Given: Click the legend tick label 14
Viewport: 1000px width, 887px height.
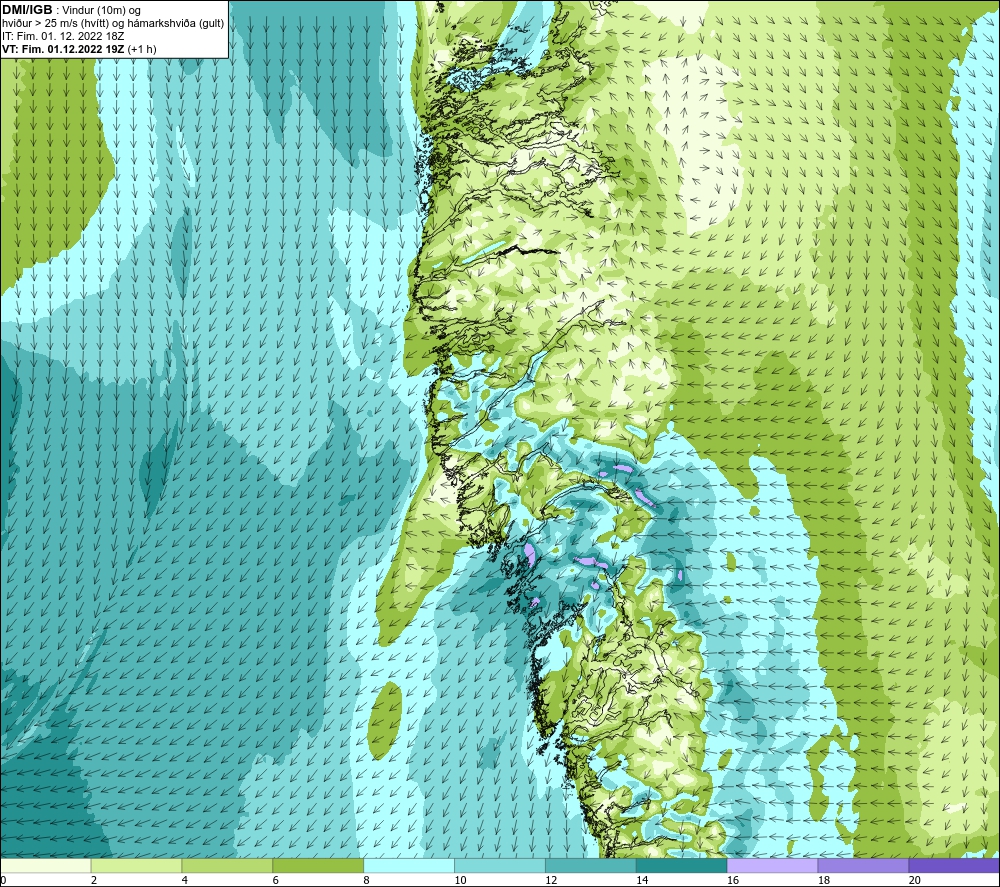Looking at the screenshot, I should point(642,880).
